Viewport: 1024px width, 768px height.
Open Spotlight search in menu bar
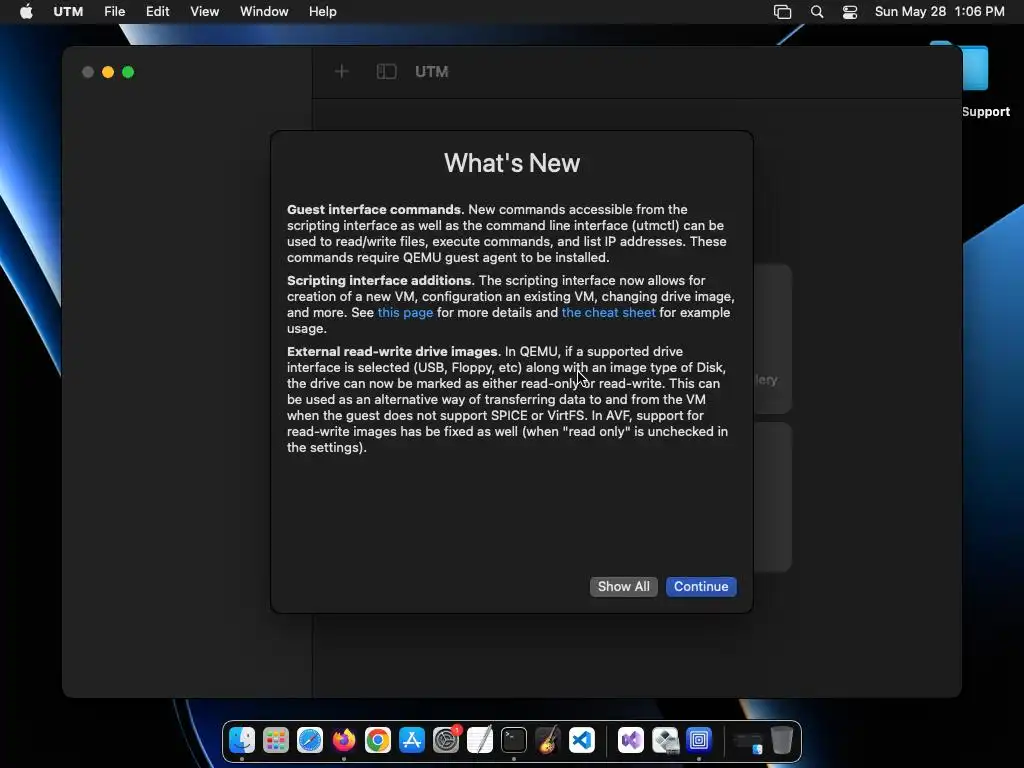coord(816,12)
